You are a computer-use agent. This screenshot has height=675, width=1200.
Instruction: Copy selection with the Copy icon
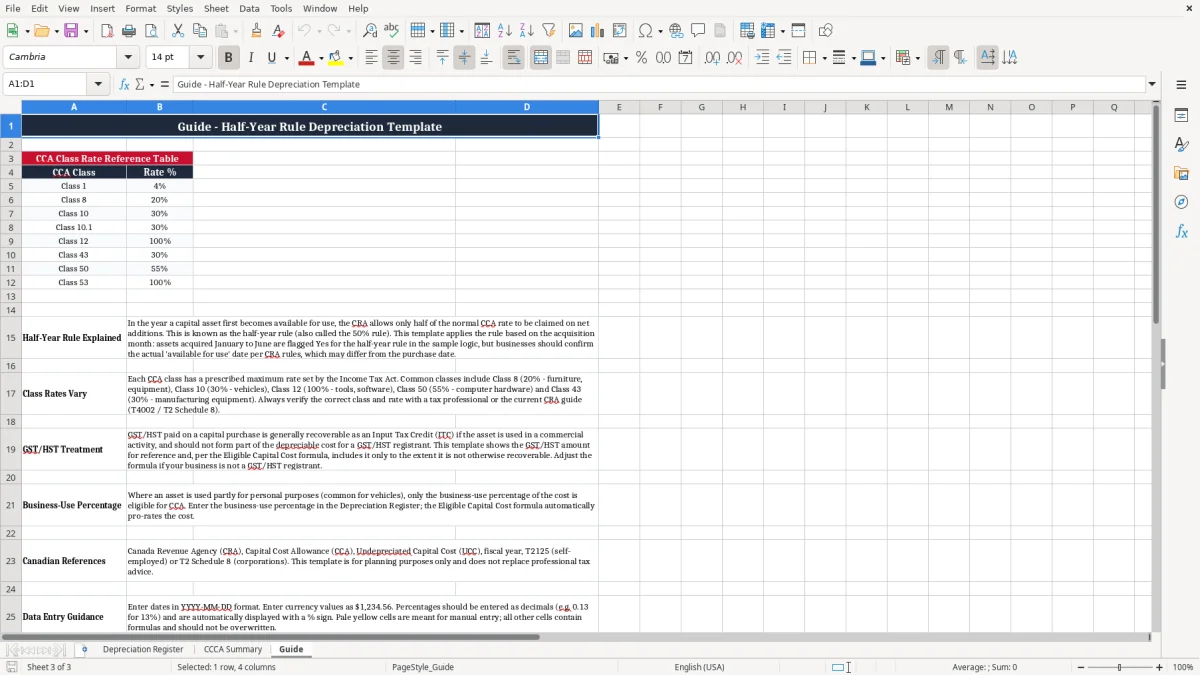click(x=200, y=31)
